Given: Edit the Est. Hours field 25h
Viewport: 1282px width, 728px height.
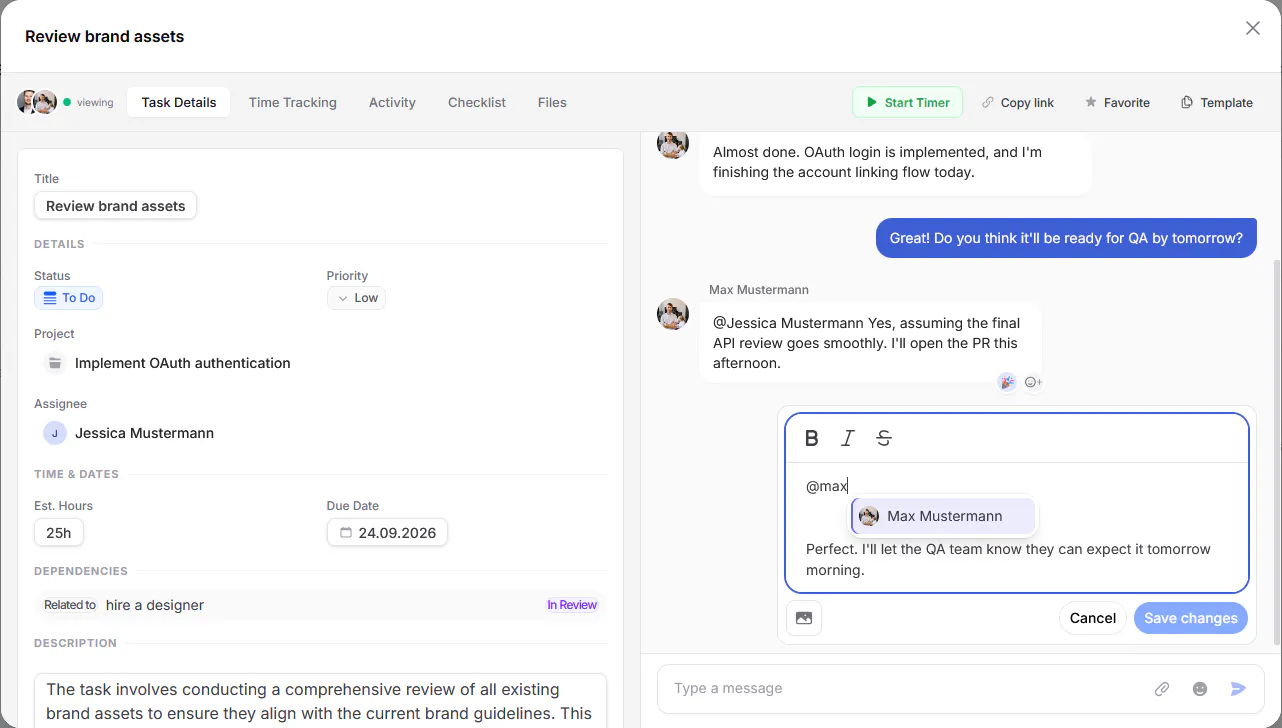Looking at the screenshot, I should click(59, 533).
